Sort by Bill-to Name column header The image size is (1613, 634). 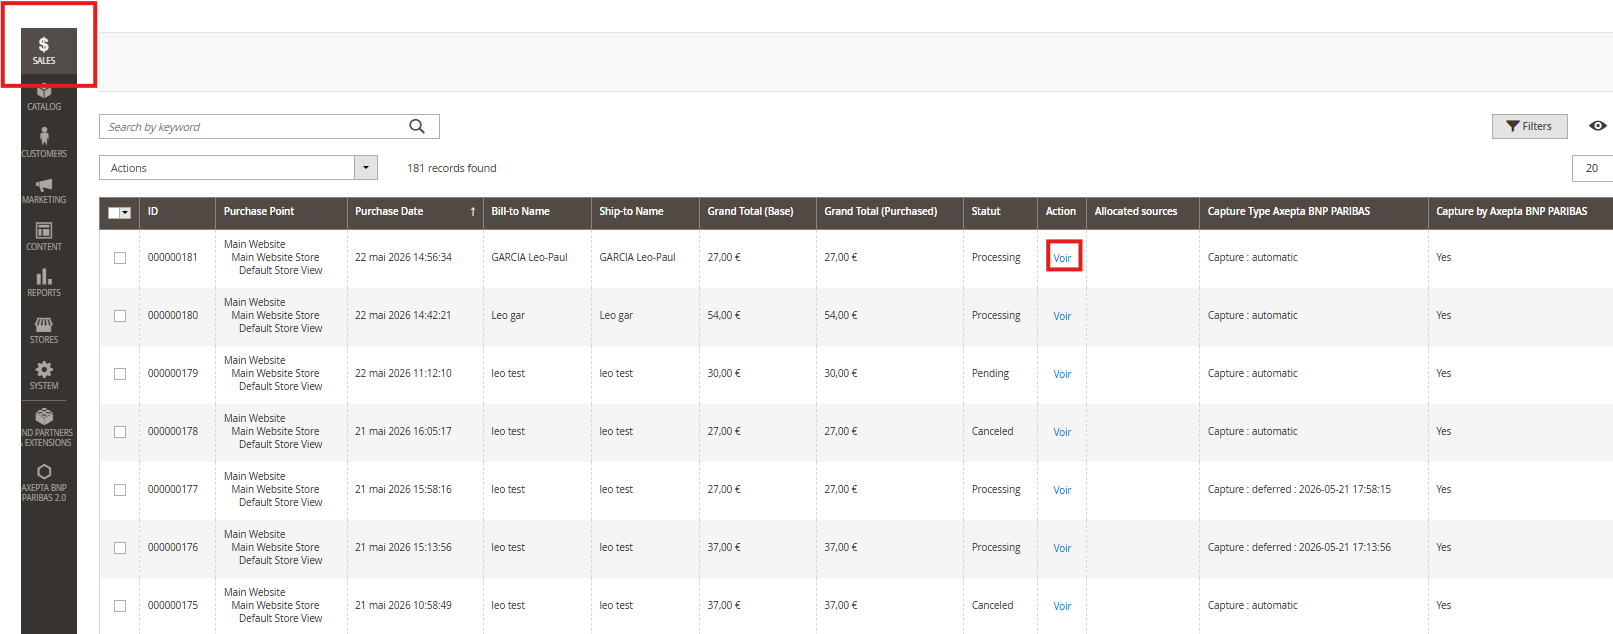(537, 212)
